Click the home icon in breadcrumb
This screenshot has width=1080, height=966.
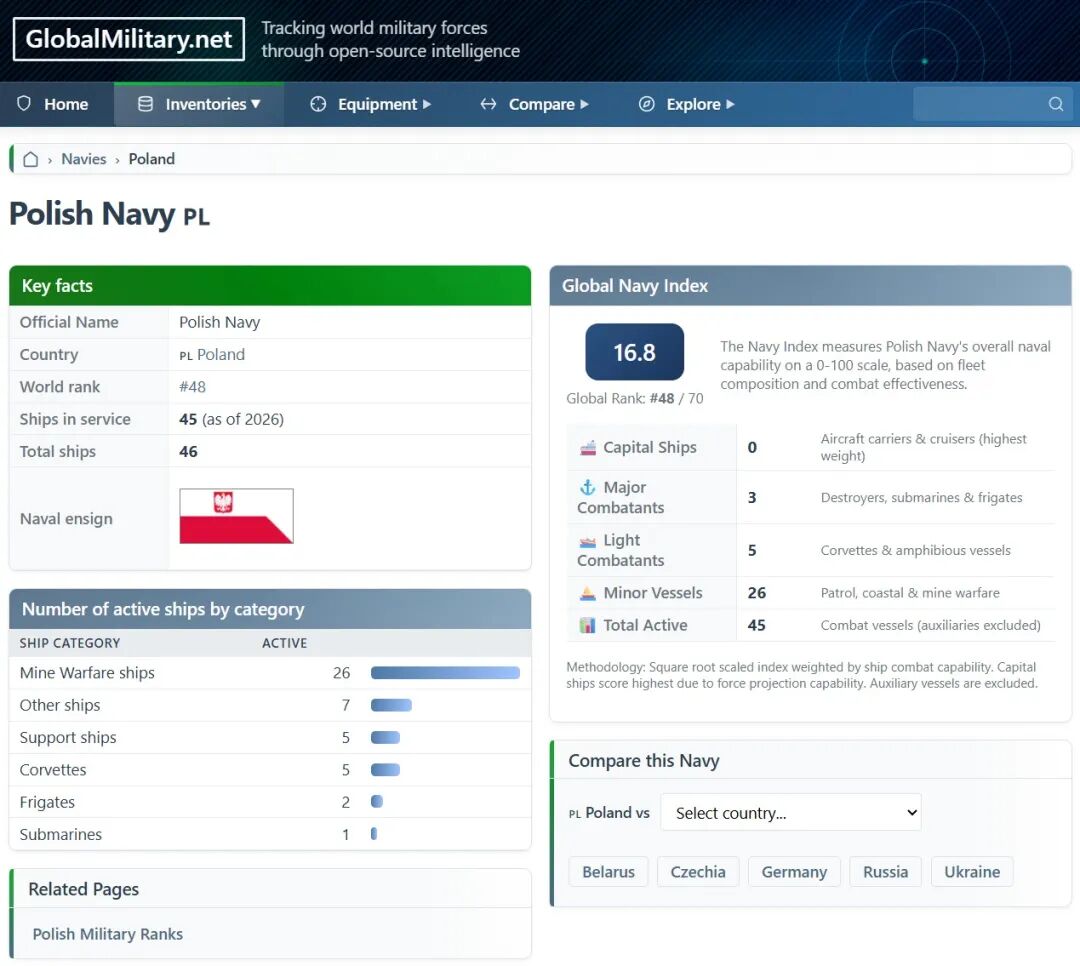pyautogui.click(x=31, y=159)
